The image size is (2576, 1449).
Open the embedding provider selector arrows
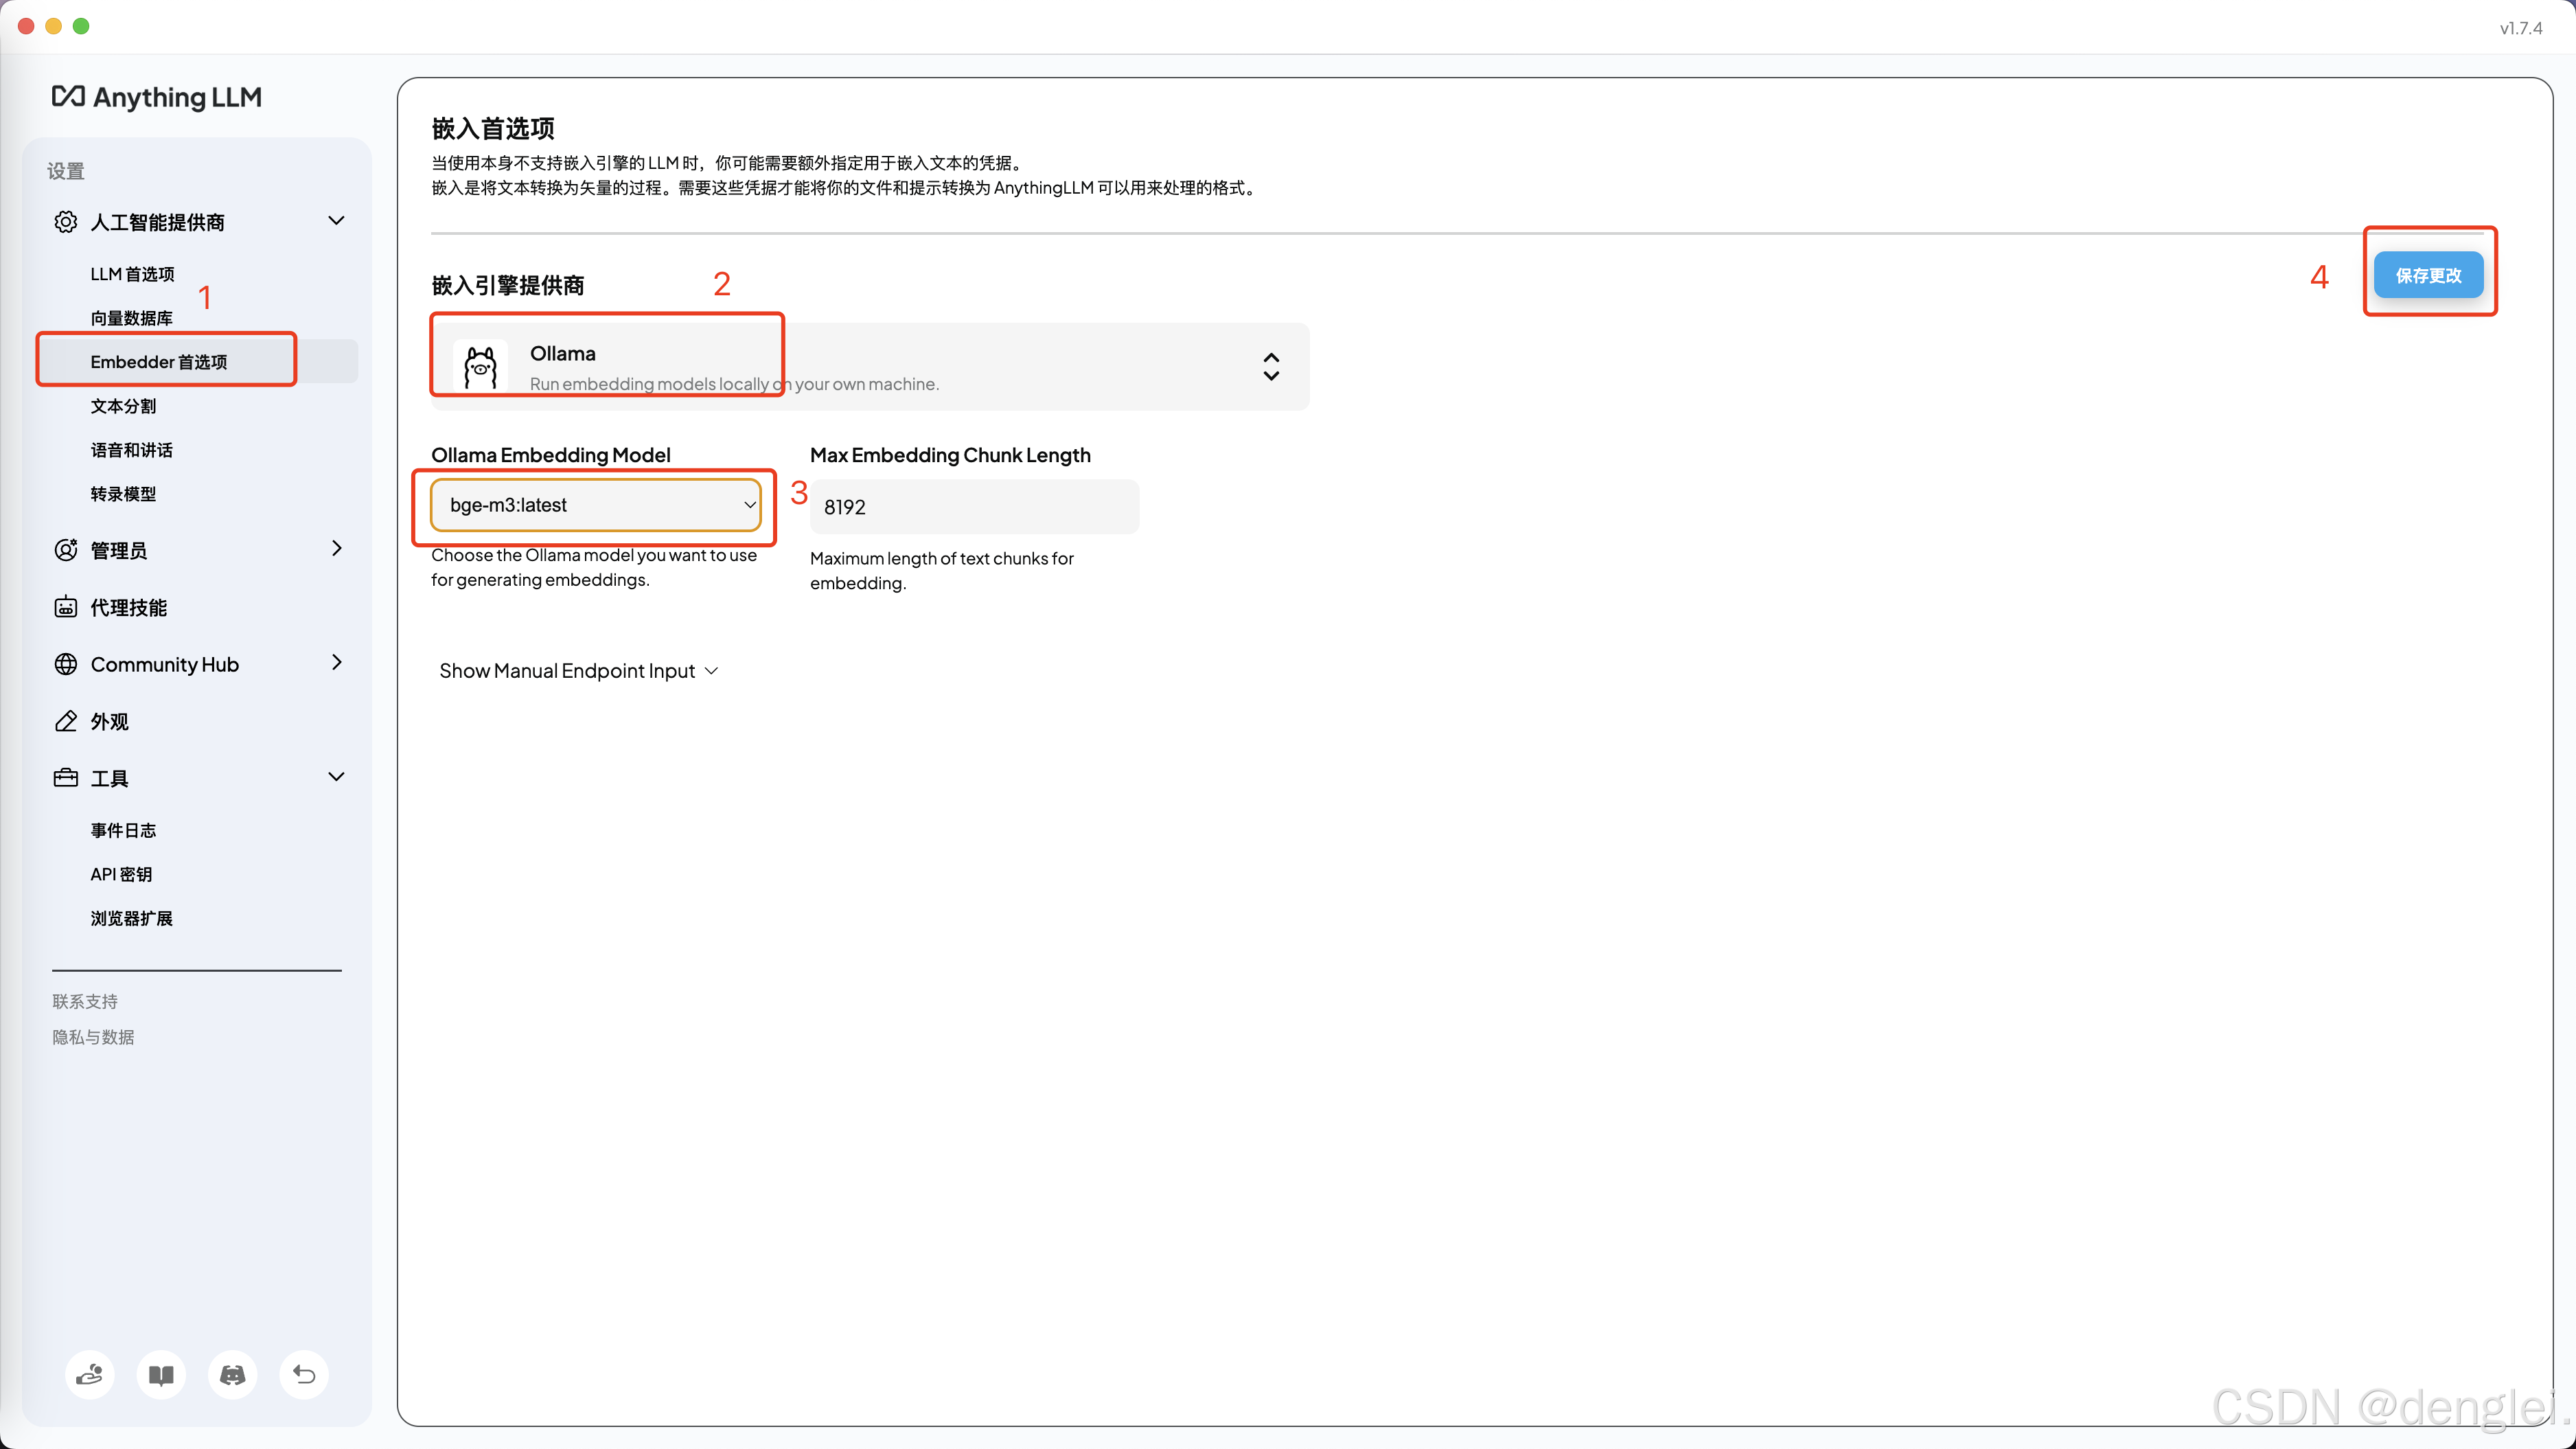1271,366
